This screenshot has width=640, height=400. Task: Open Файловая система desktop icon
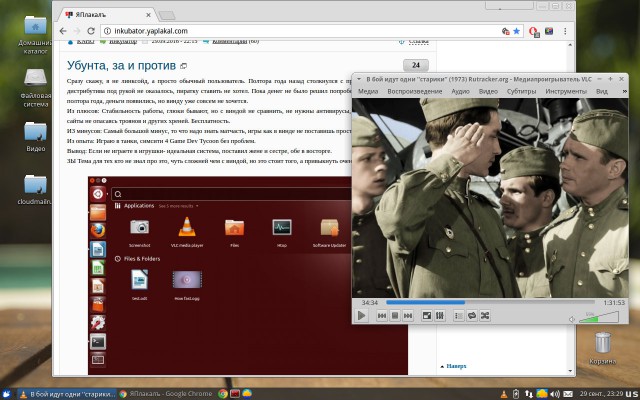pos(36,87)
